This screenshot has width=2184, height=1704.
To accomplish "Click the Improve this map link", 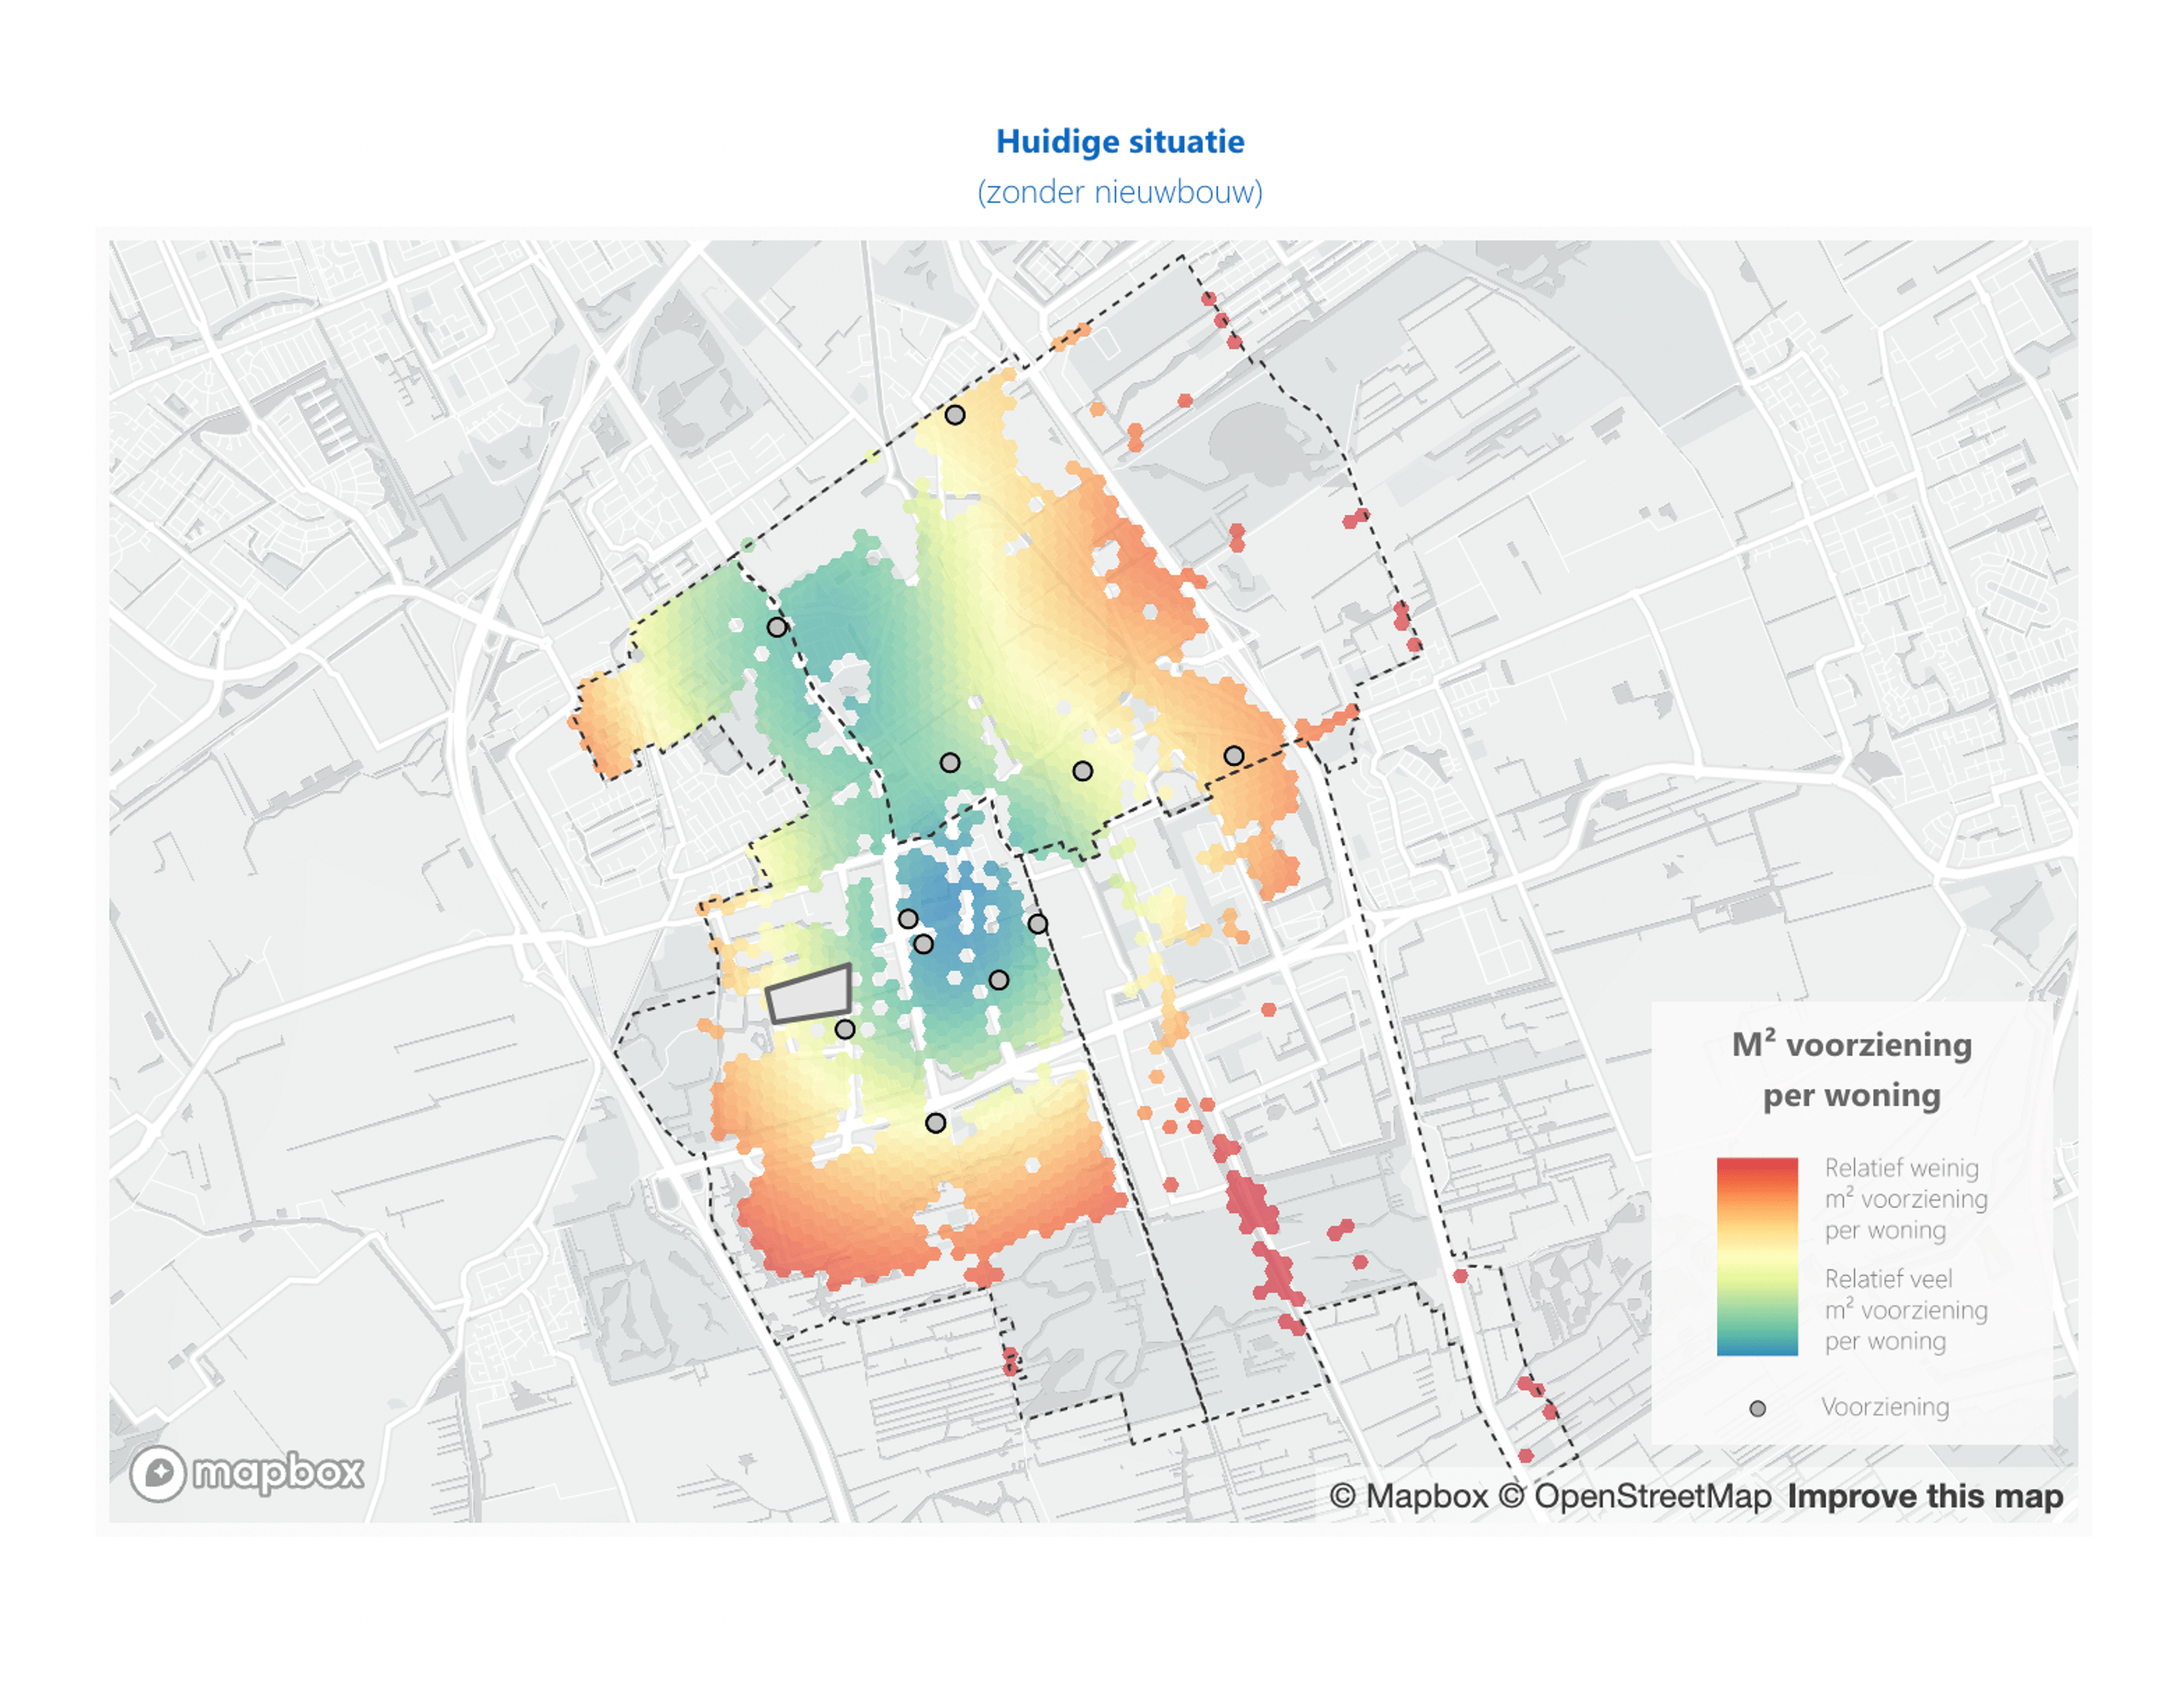I will 1925,1496.
